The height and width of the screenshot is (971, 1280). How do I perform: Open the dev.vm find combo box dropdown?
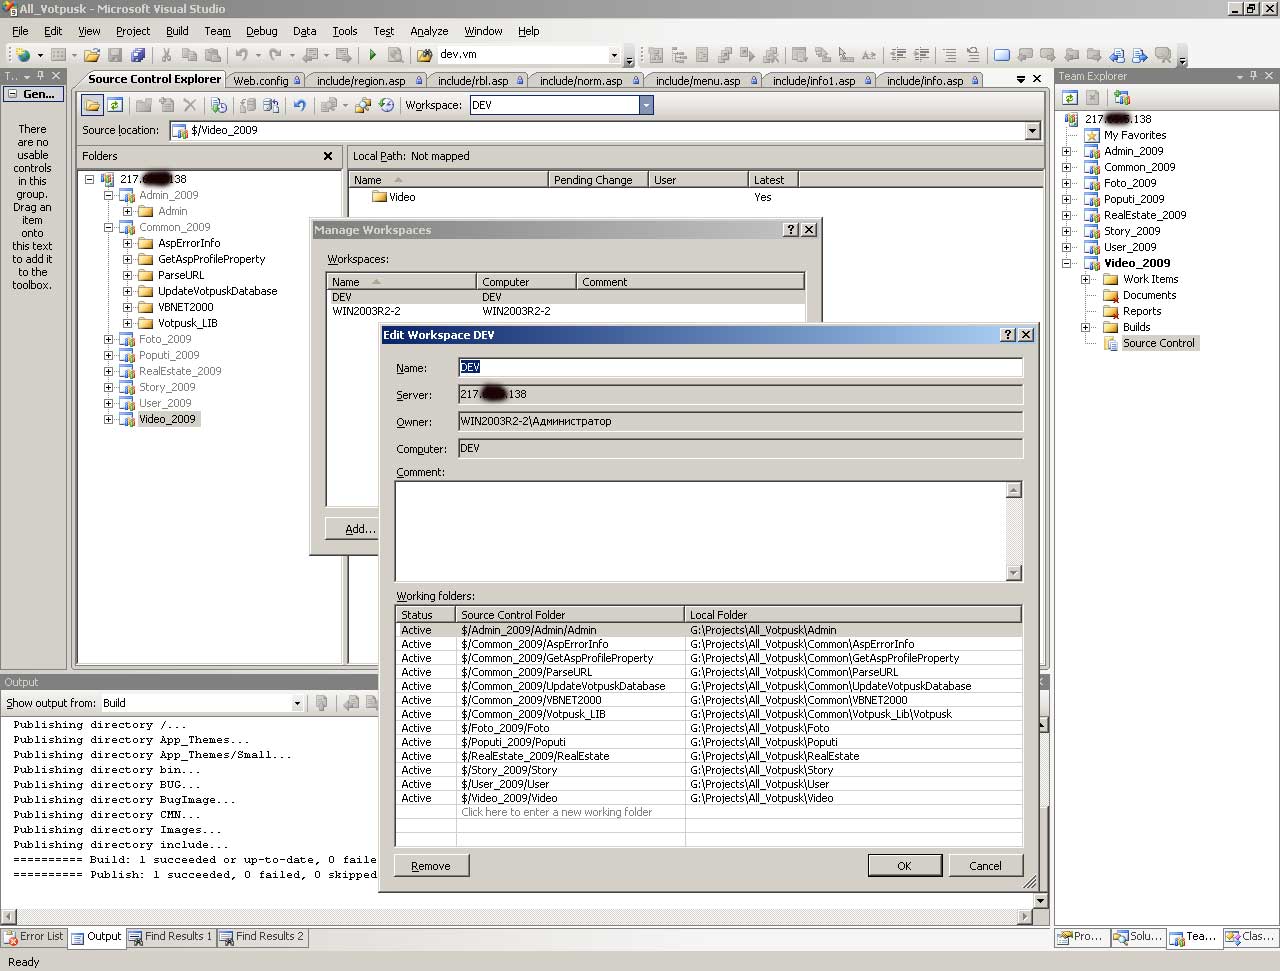(613, 55)
